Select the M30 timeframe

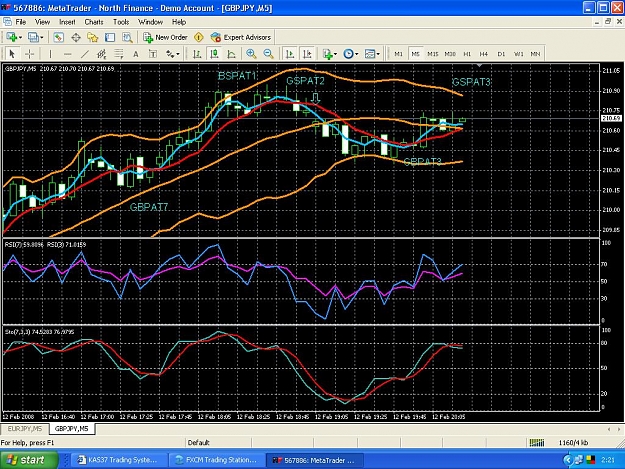coord(450,54)
